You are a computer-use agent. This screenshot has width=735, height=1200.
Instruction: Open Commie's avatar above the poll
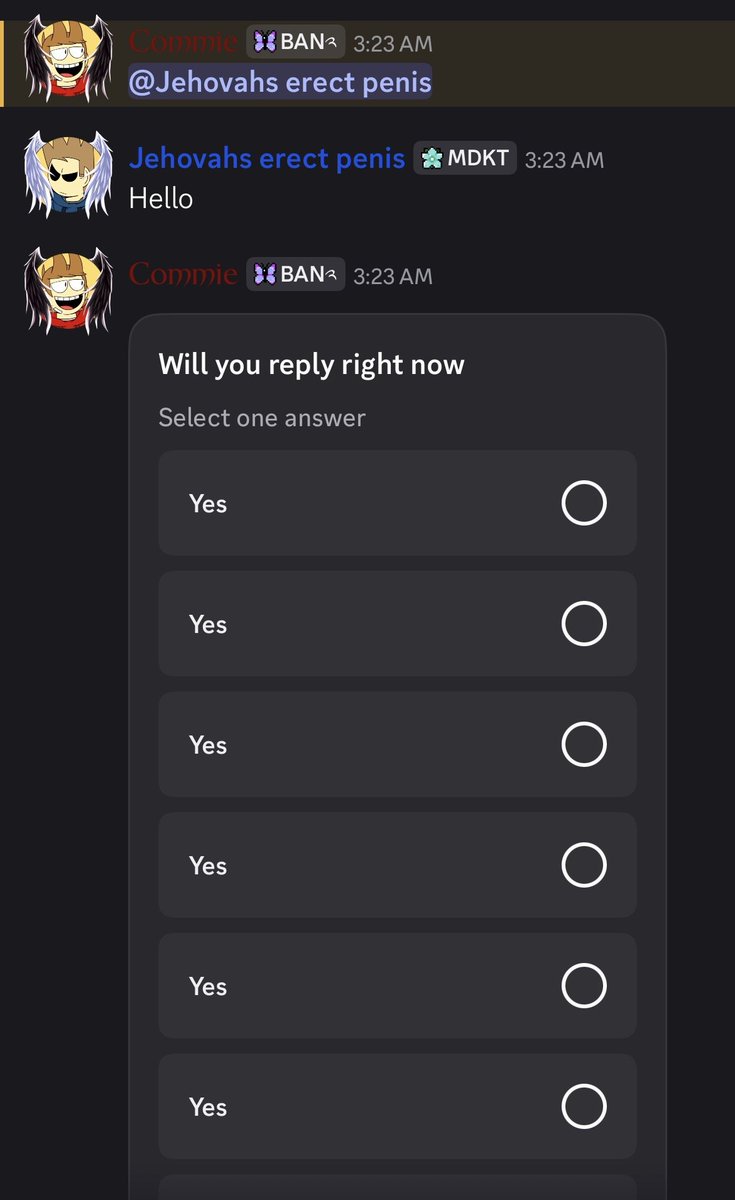click(x=68, y=290)
